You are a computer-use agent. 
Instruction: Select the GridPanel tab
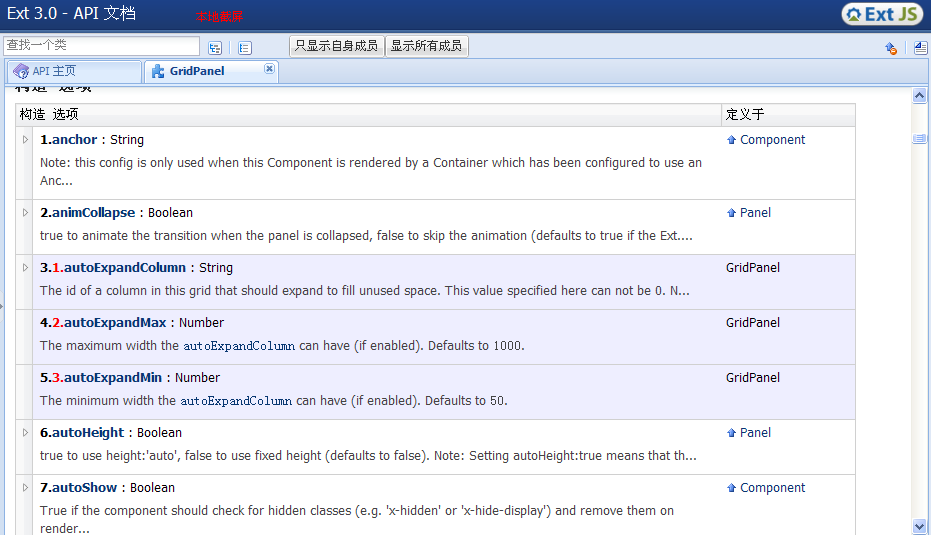[x=211, y=71]
